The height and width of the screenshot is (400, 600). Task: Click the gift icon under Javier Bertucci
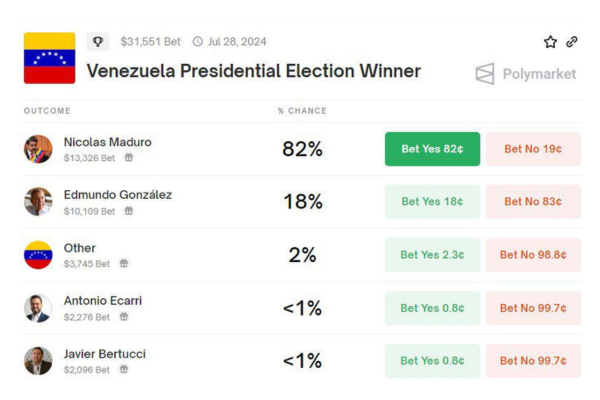point(124,370)
